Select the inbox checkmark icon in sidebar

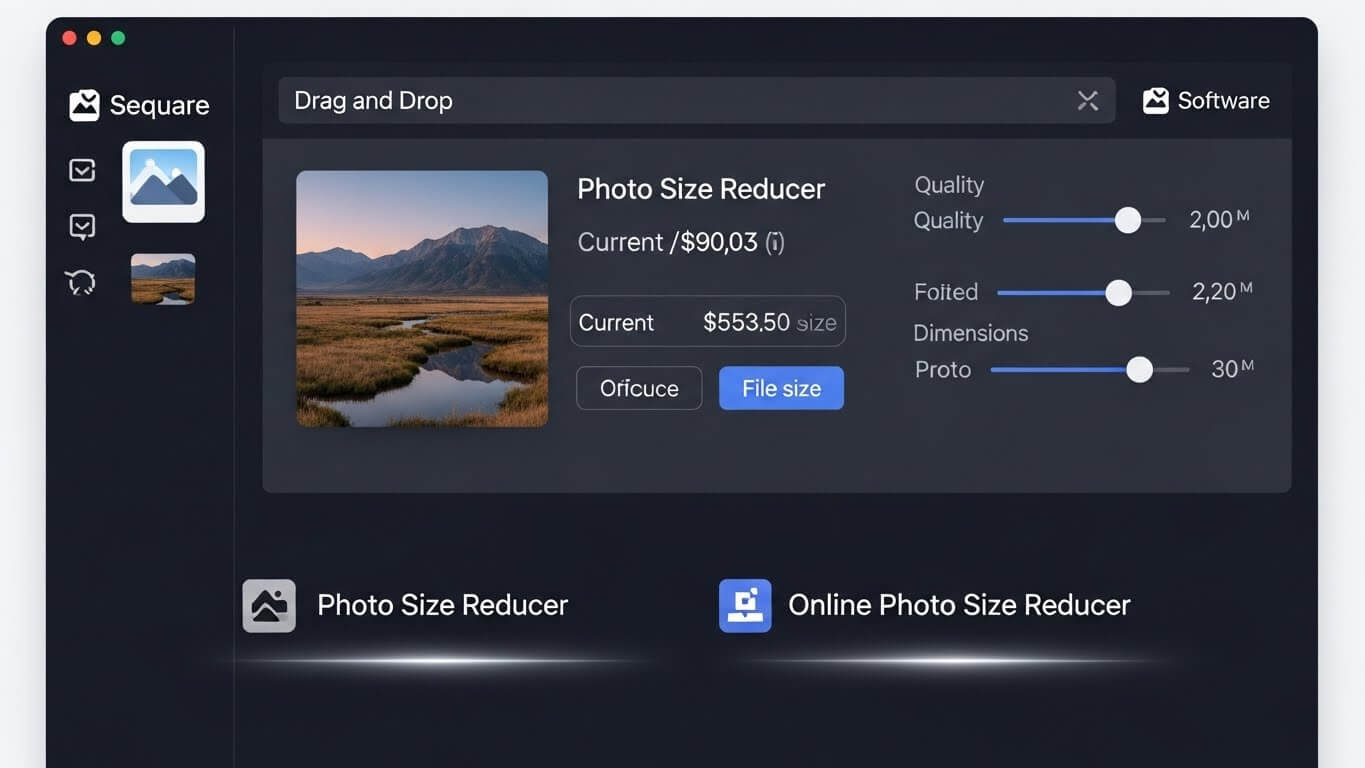click(81, 169)
